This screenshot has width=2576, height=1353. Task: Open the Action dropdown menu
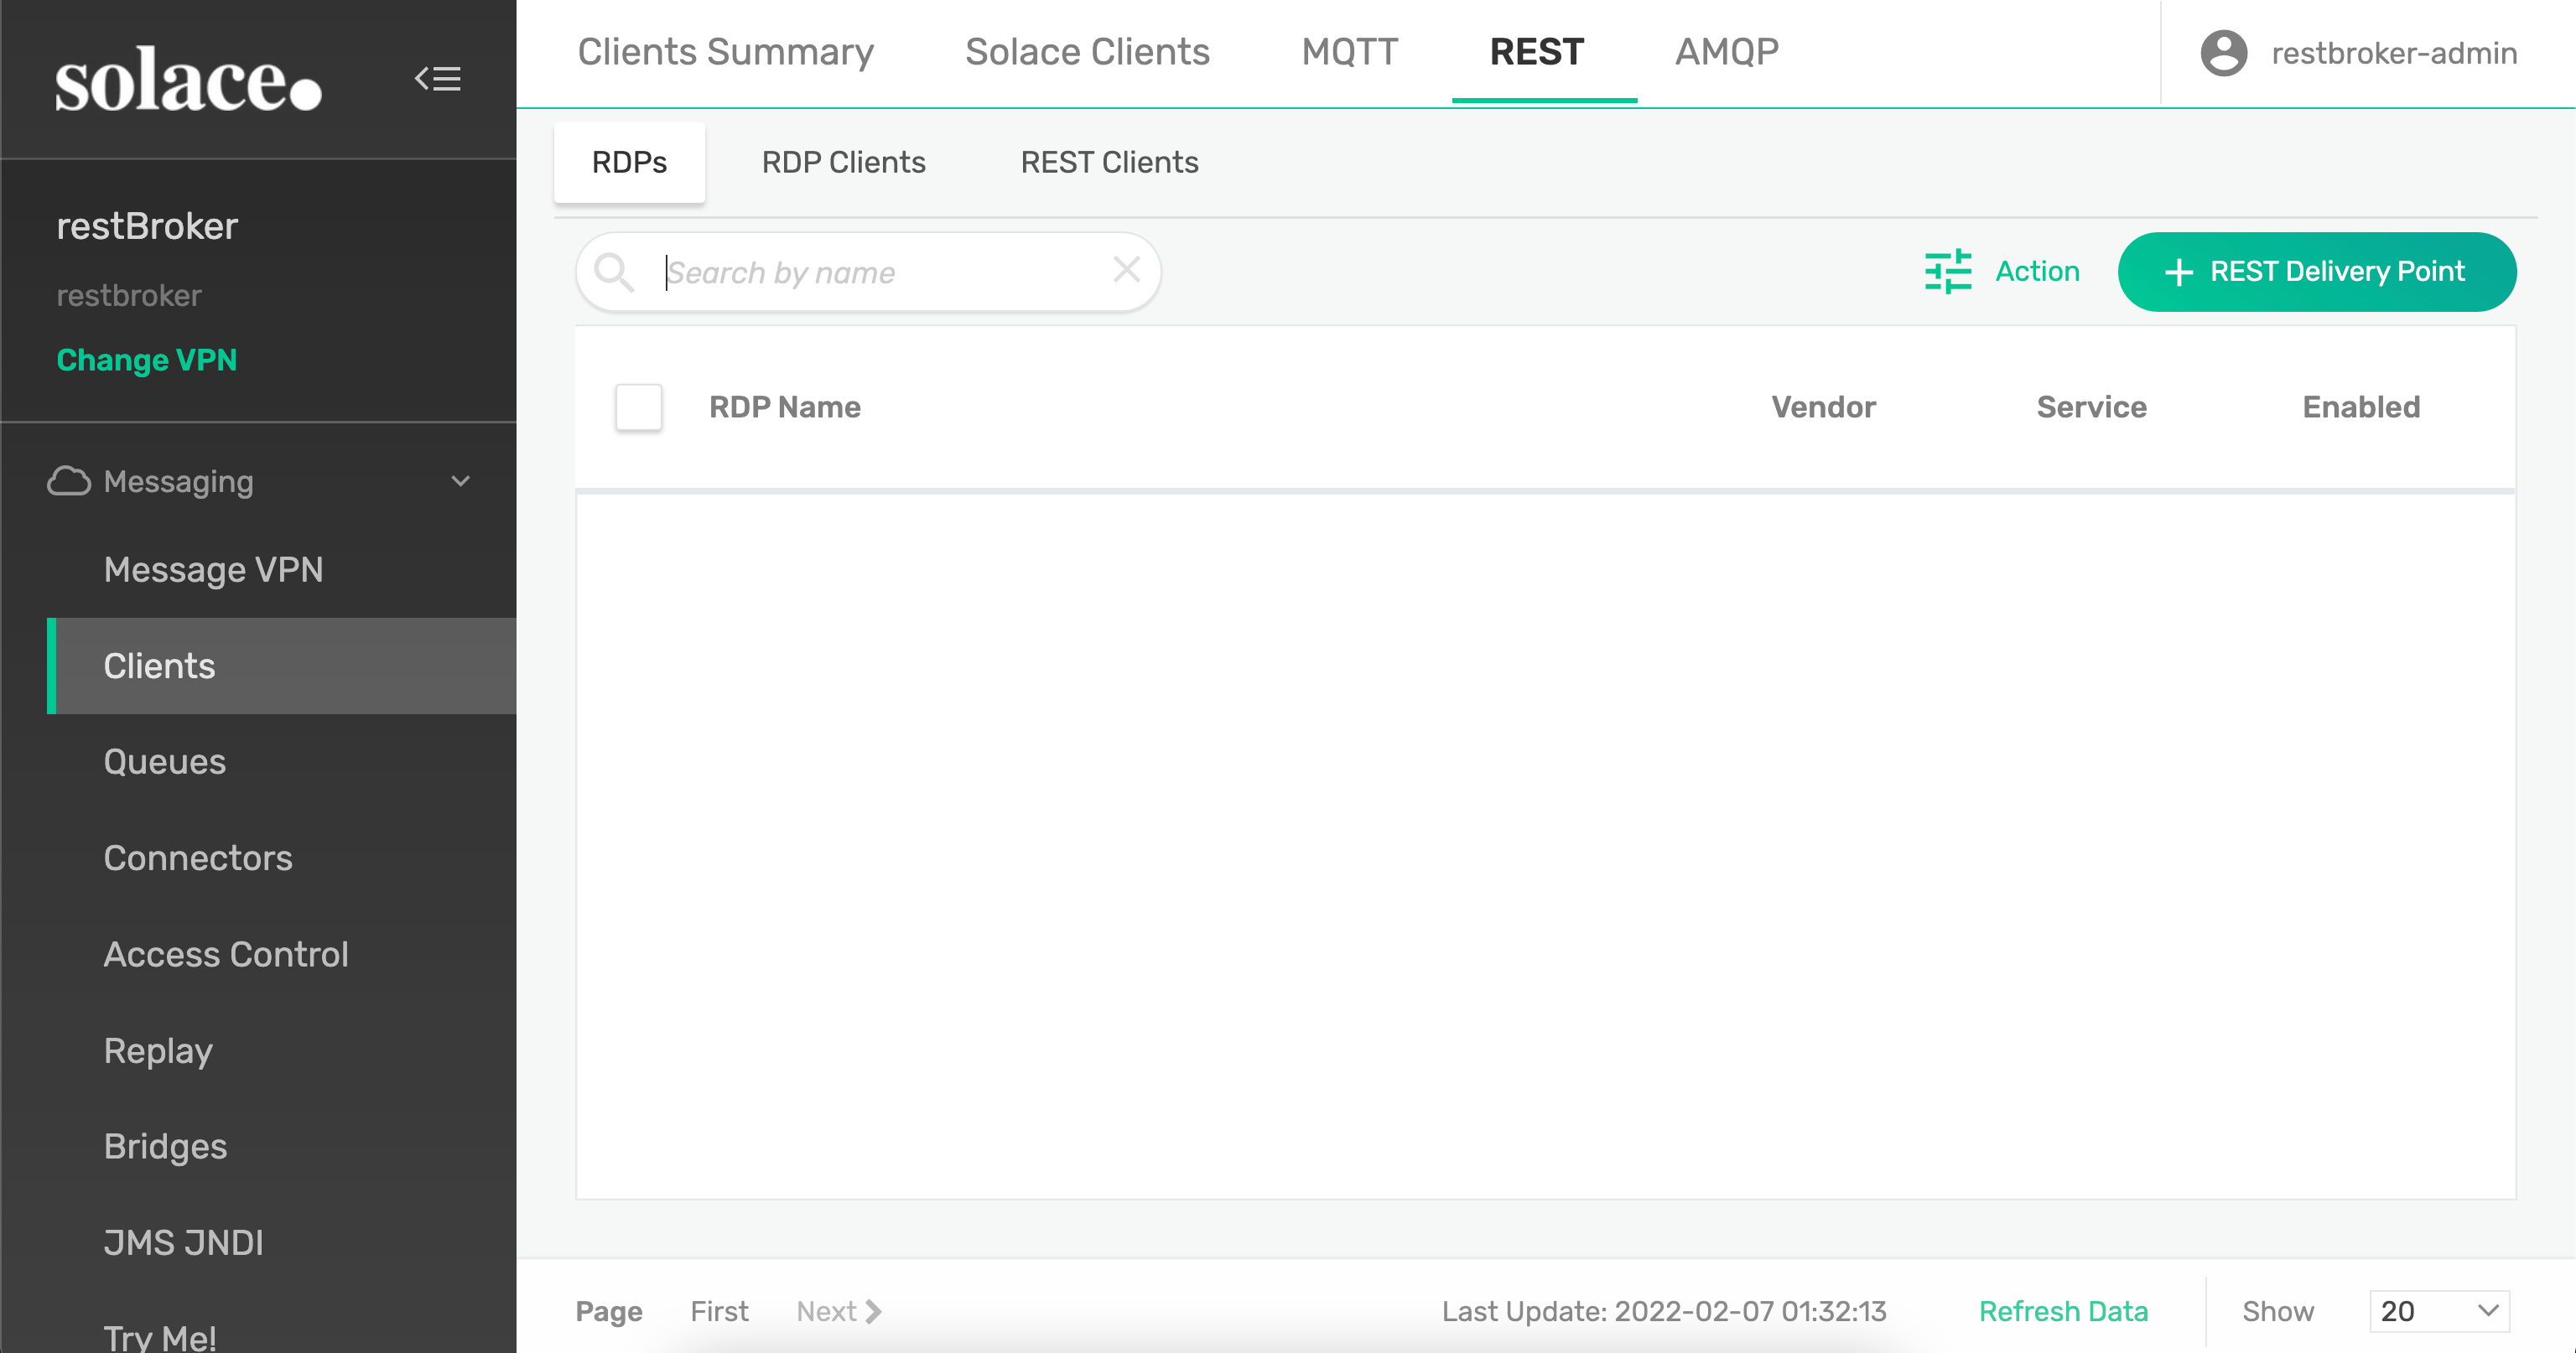(x=2036, y=271)
